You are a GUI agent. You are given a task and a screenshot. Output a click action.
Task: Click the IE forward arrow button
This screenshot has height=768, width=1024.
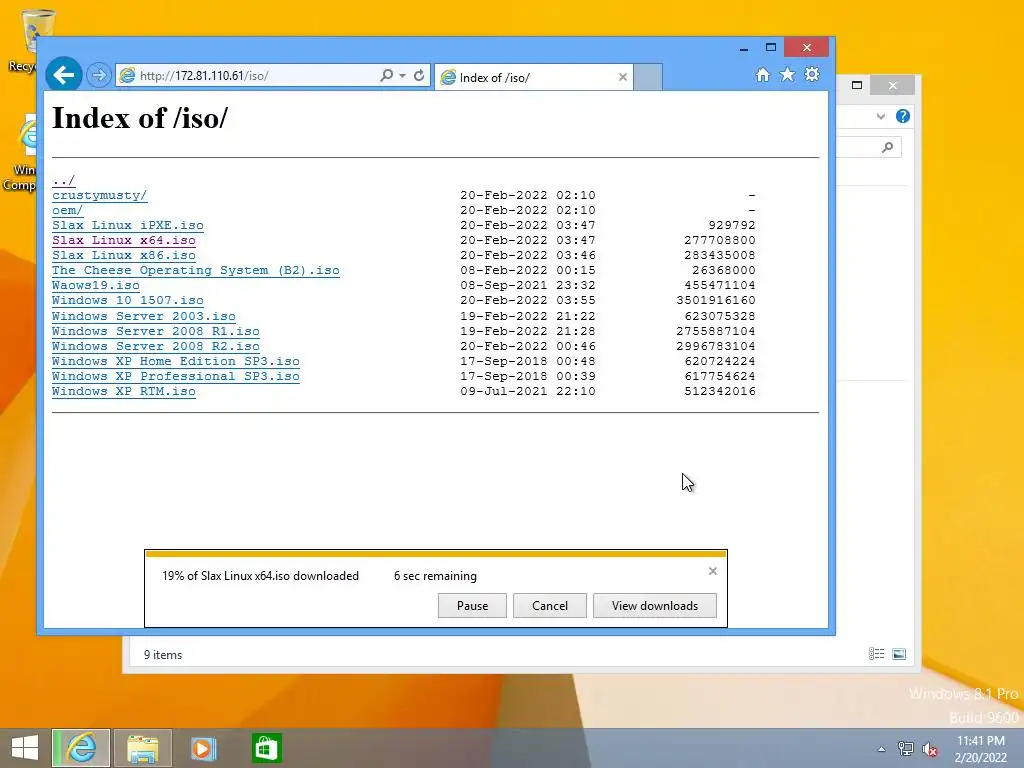(99, 75)
